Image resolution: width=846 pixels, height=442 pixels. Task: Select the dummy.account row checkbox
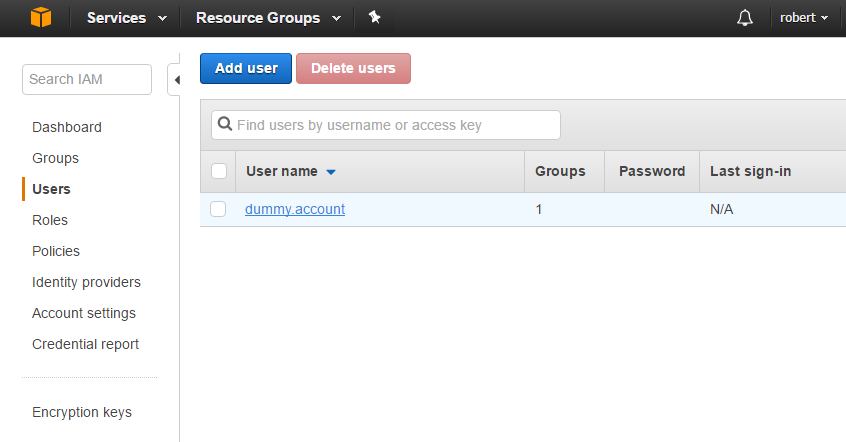click(x=218, y=209)
